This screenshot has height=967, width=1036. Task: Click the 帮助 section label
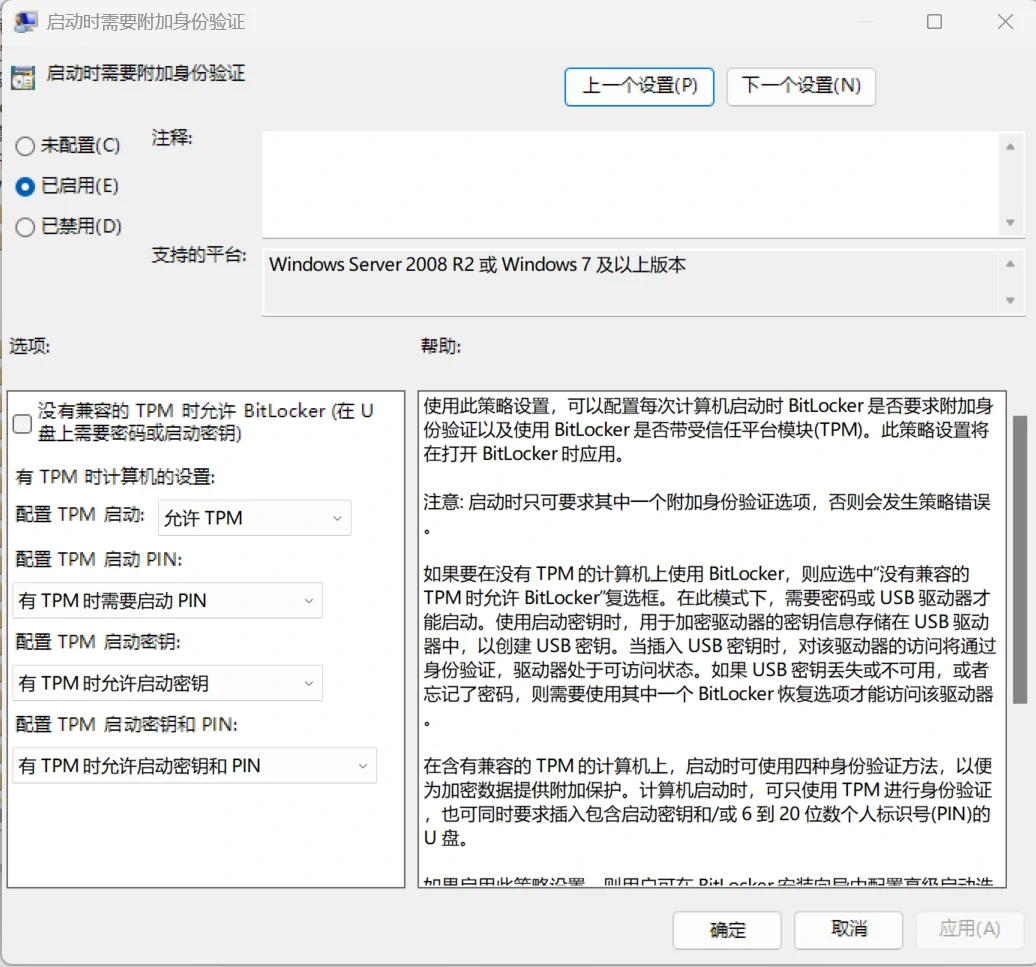tap(441, 346)
